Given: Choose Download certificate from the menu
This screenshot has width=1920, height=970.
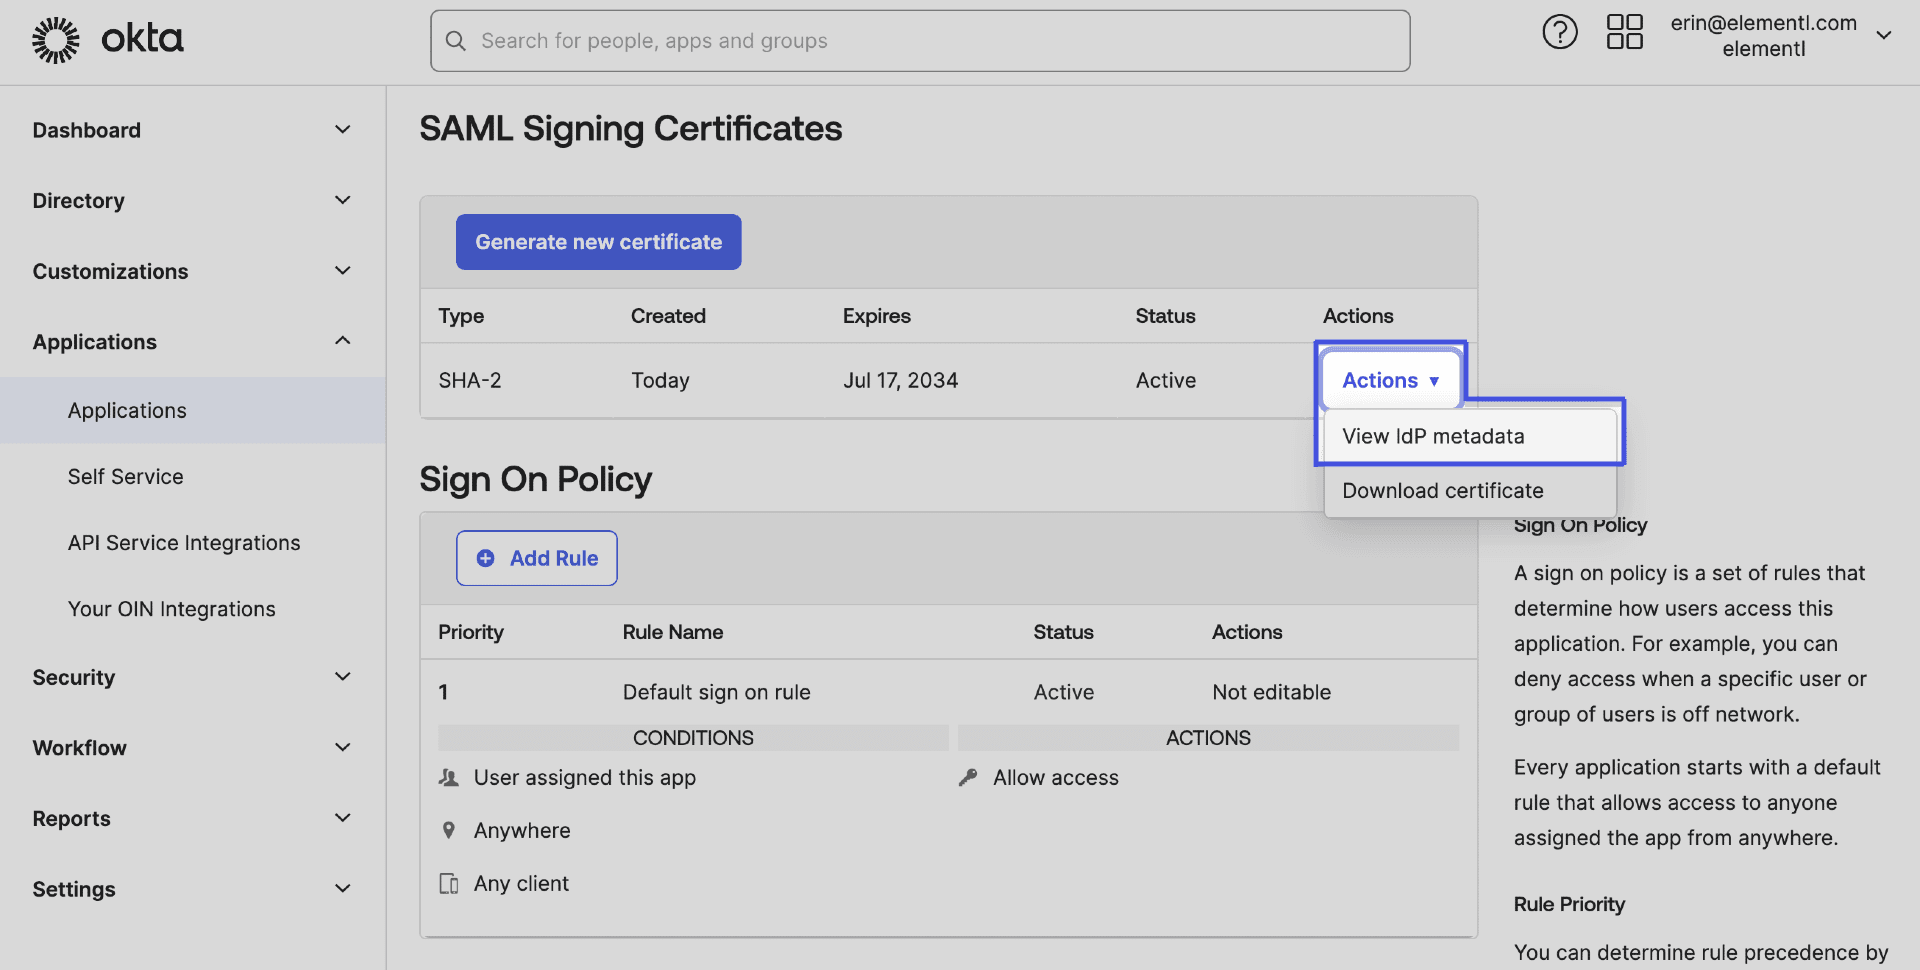Looking at the screenshot, I should click(x=1442, y=490).
